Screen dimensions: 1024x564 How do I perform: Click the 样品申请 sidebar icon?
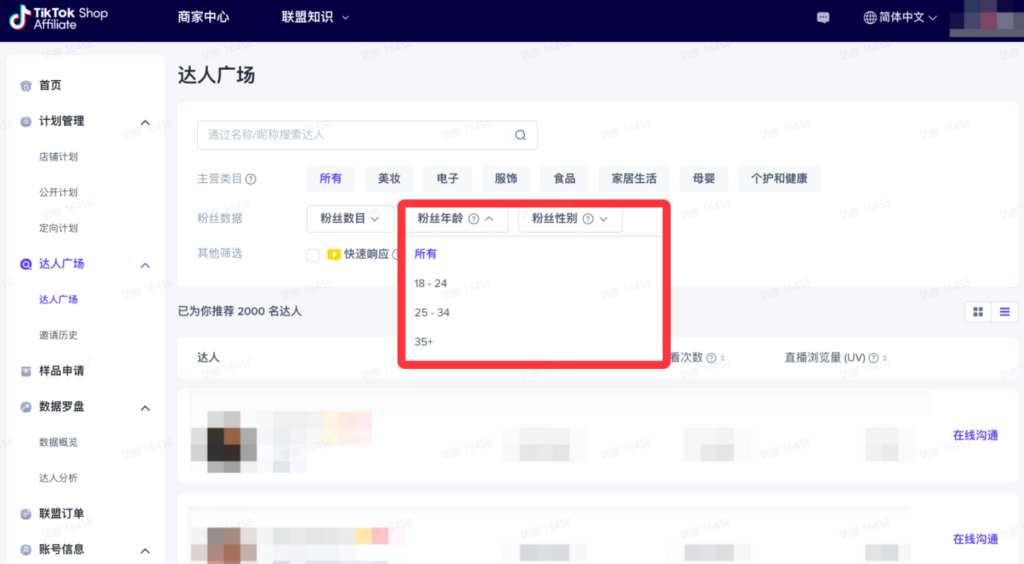[x=25, y=371]
